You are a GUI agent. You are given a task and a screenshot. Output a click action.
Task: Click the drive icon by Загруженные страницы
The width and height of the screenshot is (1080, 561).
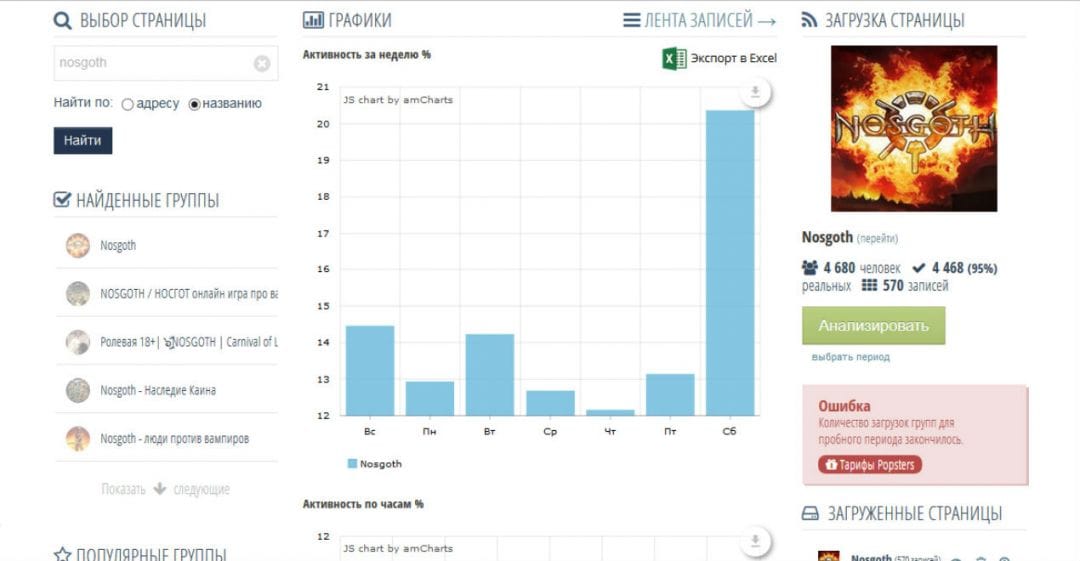(811, 513)
